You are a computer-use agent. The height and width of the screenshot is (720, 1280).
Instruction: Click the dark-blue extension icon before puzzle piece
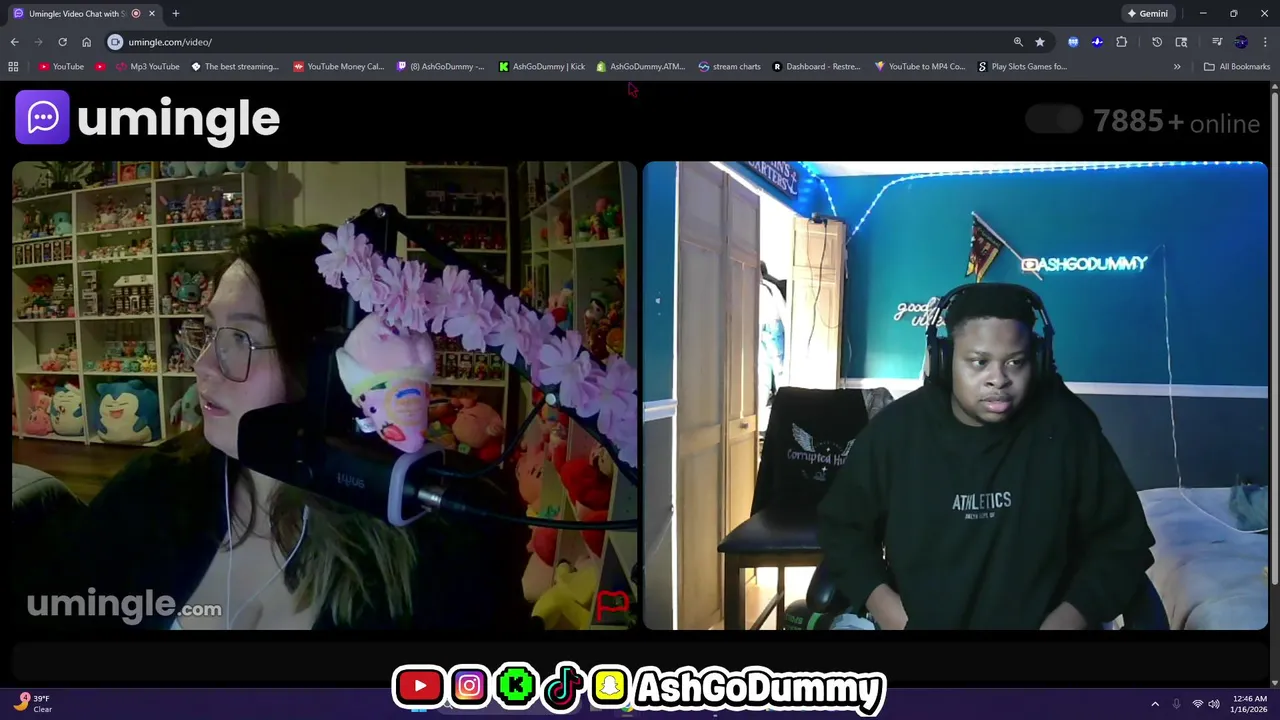(x=1097, y=42)
